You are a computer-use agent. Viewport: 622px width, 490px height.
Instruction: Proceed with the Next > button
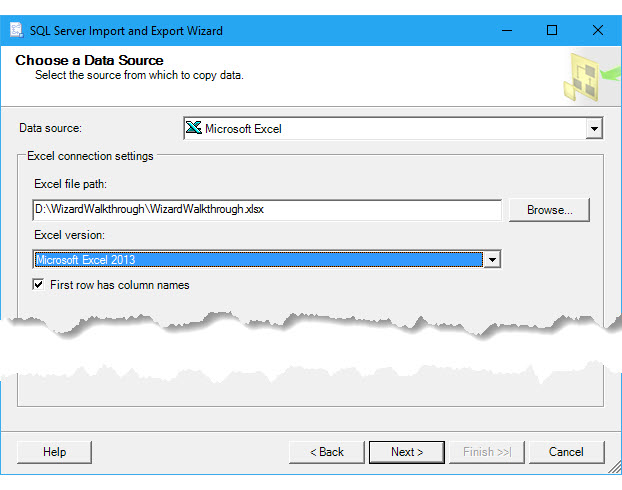(x=406, y=452)
